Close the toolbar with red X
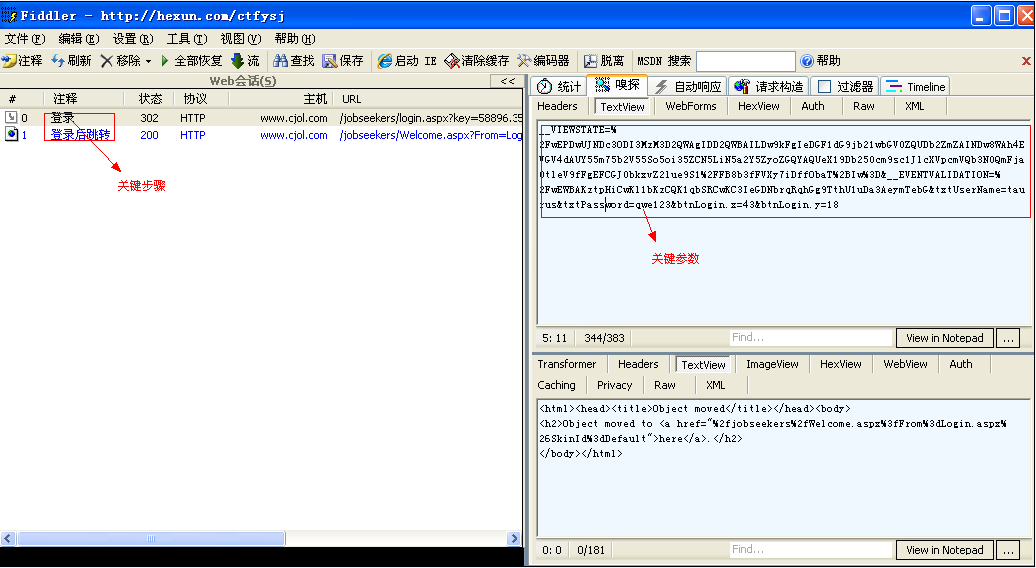Screen dimensions: 1036x568 click(1026, 61)
